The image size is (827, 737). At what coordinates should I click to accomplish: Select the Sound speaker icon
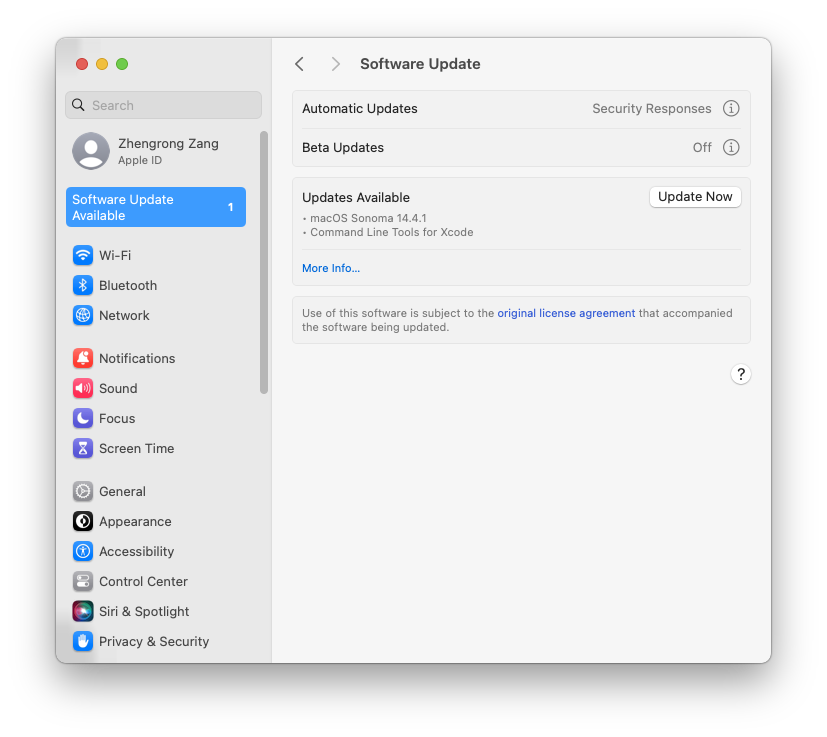tap(83, 388)
